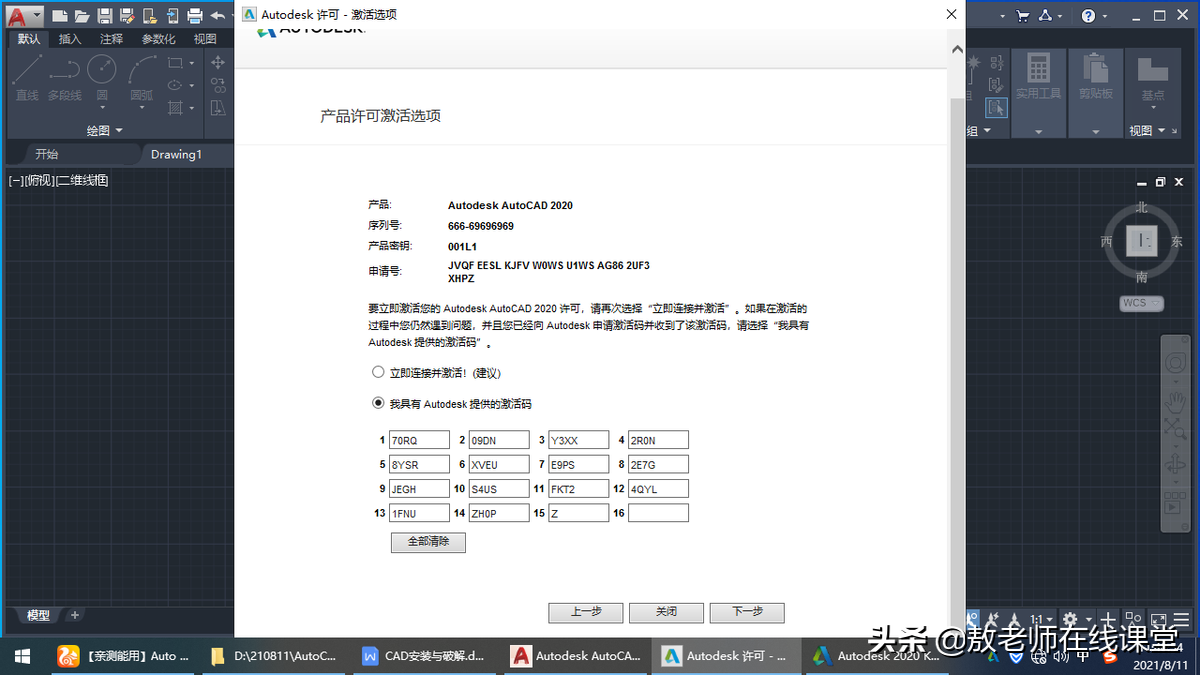Select 我具有 Autodesk 提供的激活码 option
This screenshot has width=1200, height=675.
click(x=378, y=403)
